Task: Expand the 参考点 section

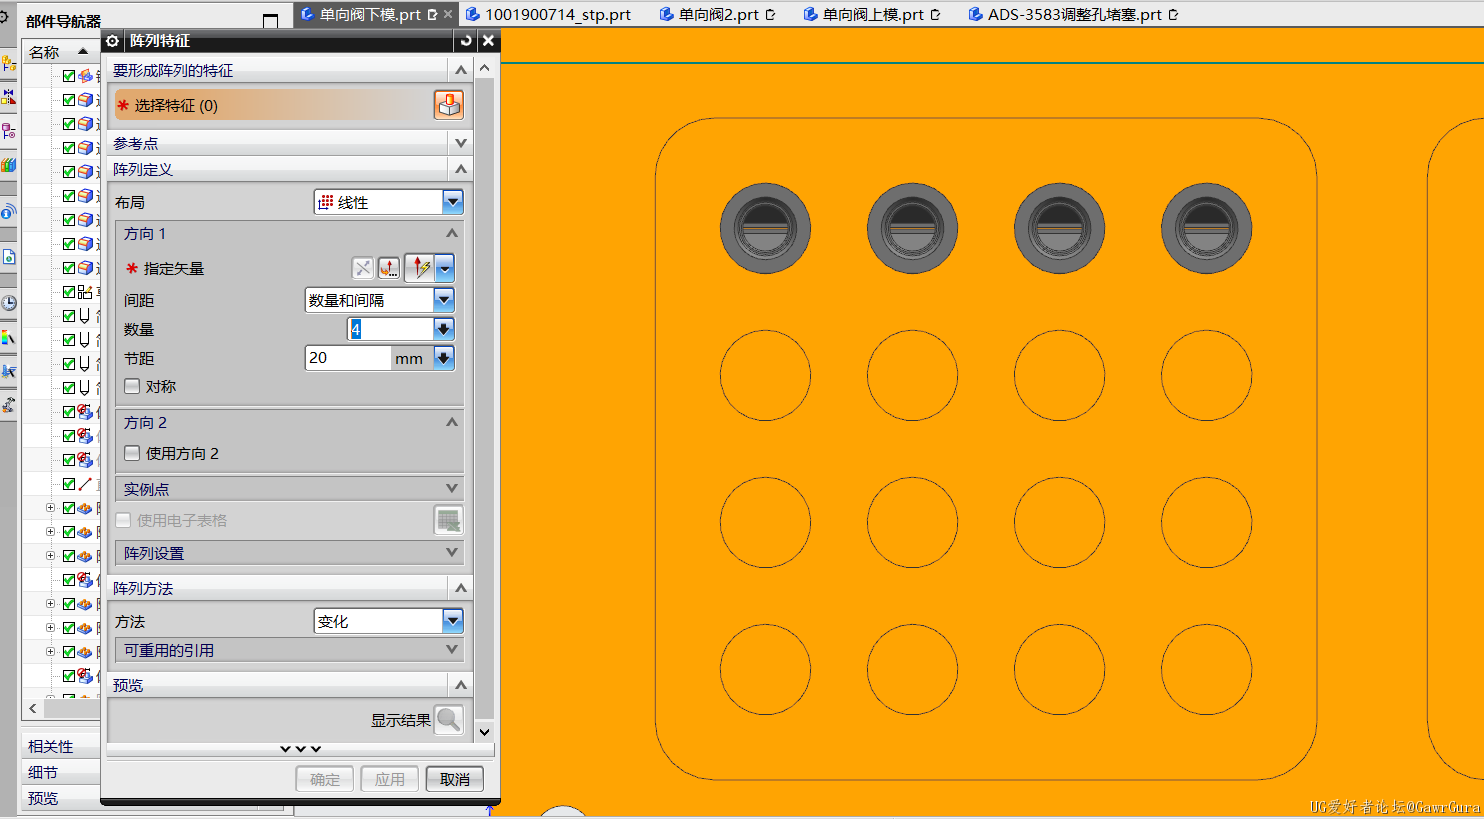Action: pos(461,143)
